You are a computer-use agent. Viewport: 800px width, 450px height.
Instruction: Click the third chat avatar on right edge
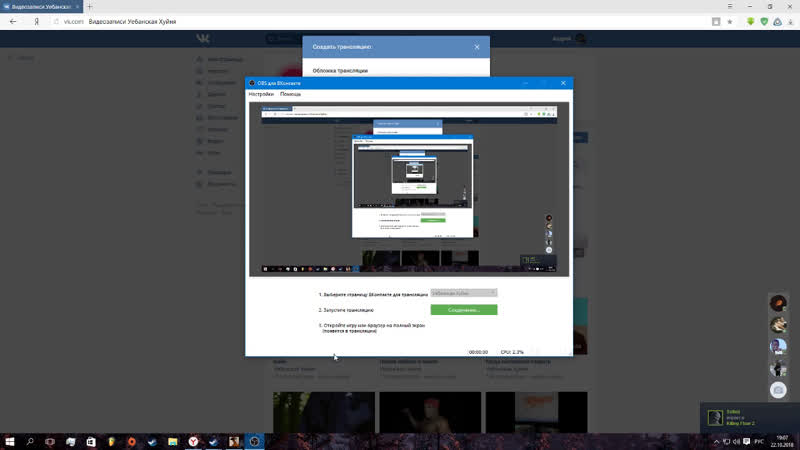pyautogui.click(x=778, y=346)
